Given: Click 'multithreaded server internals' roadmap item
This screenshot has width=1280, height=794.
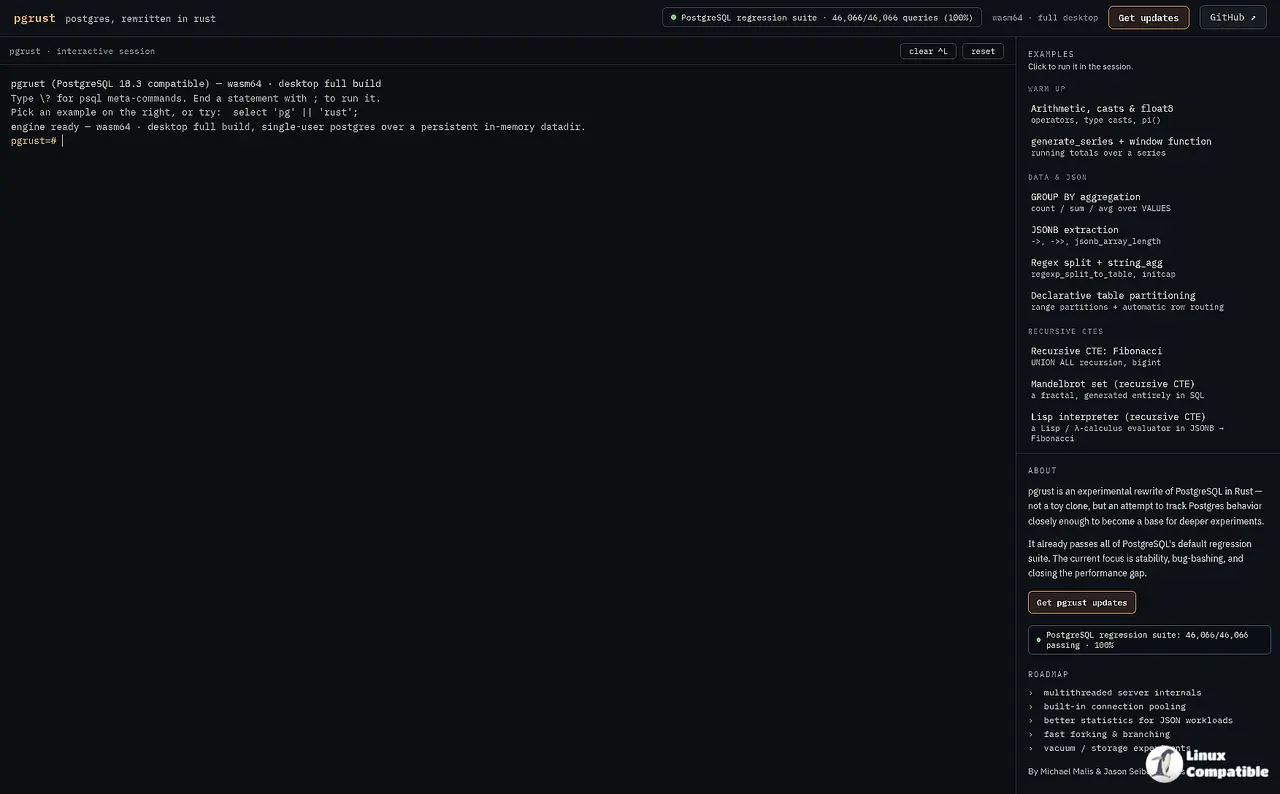Looking at the screenshot, I should coord(1122,692).
